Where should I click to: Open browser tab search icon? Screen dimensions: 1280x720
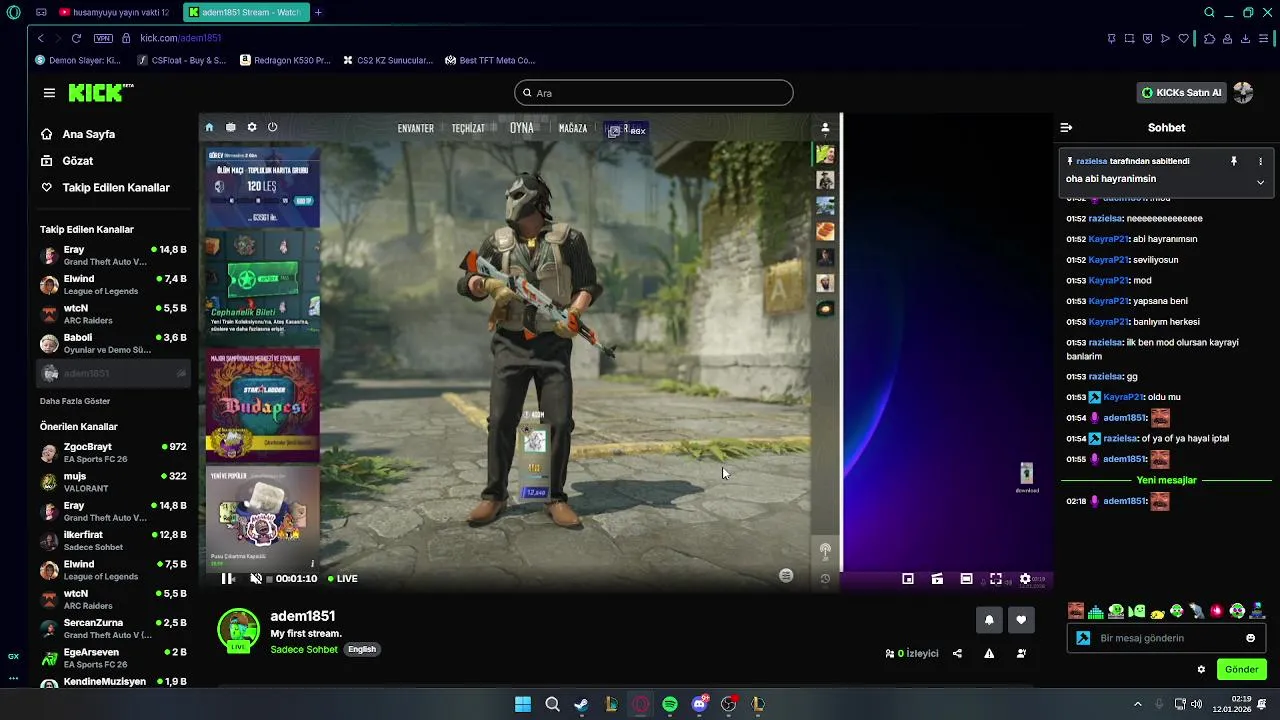tap(1209, 12)
